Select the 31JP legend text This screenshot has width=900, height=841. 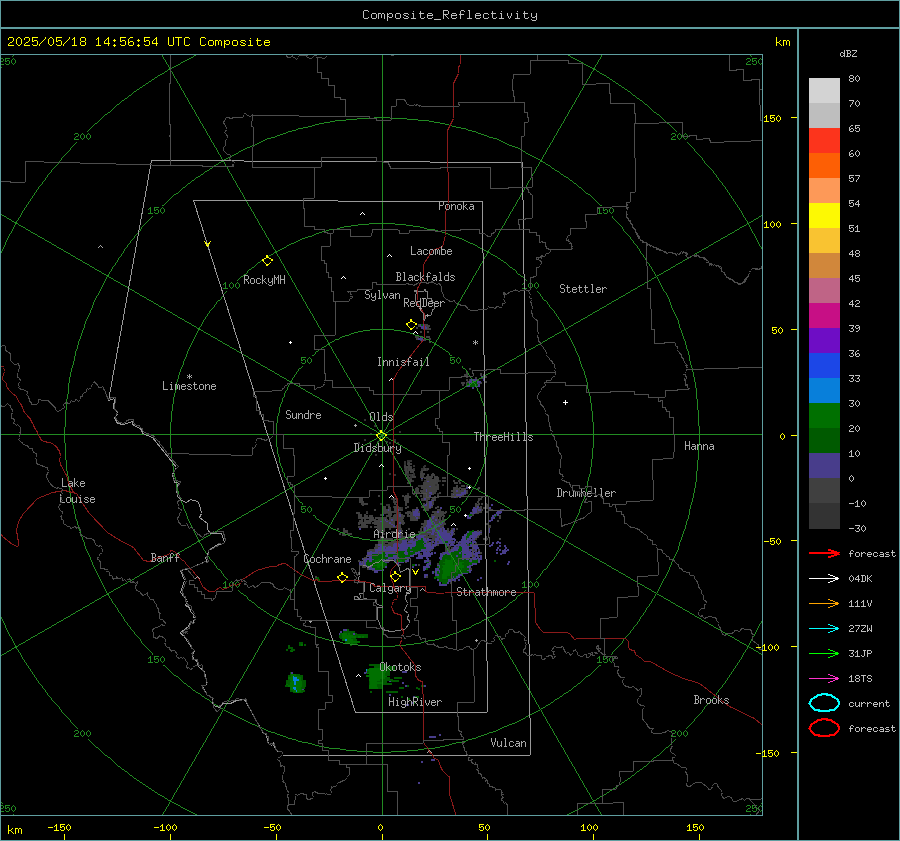point(860,653)
